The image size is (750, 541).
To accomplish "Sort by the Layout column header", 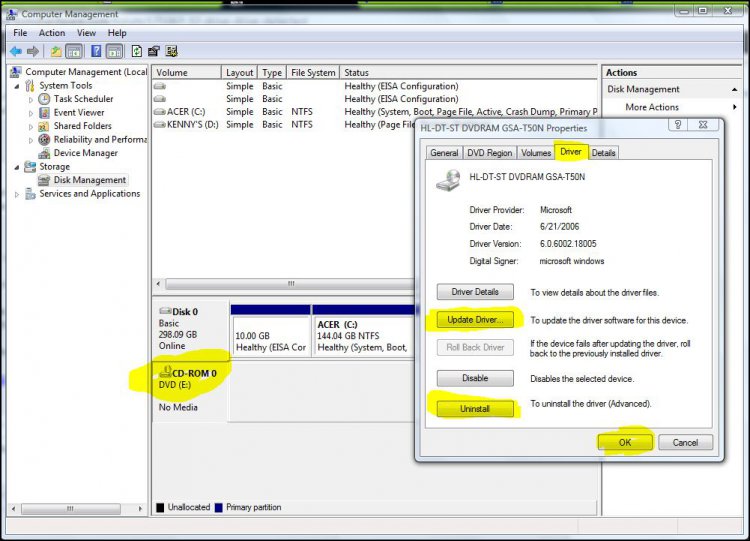I will coord(239,73).
